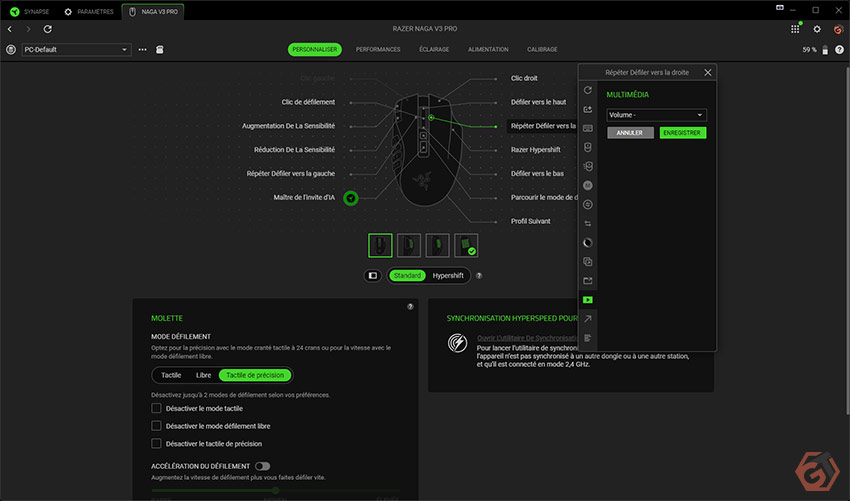This screenshot has height=501, width=850.
Task: Open the AI prompt function category
Action: [588, 110]
